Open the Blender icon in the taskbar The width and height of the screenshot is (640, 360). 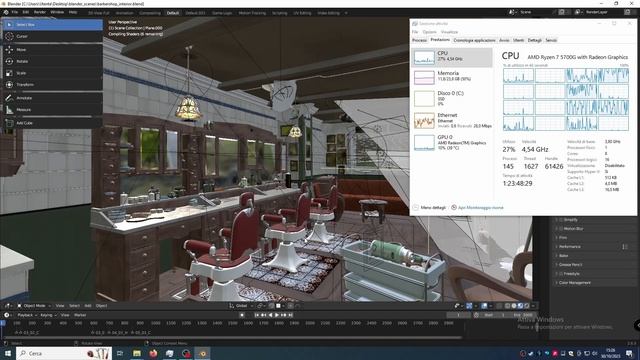pyautogui.click(x=202, y=353)
